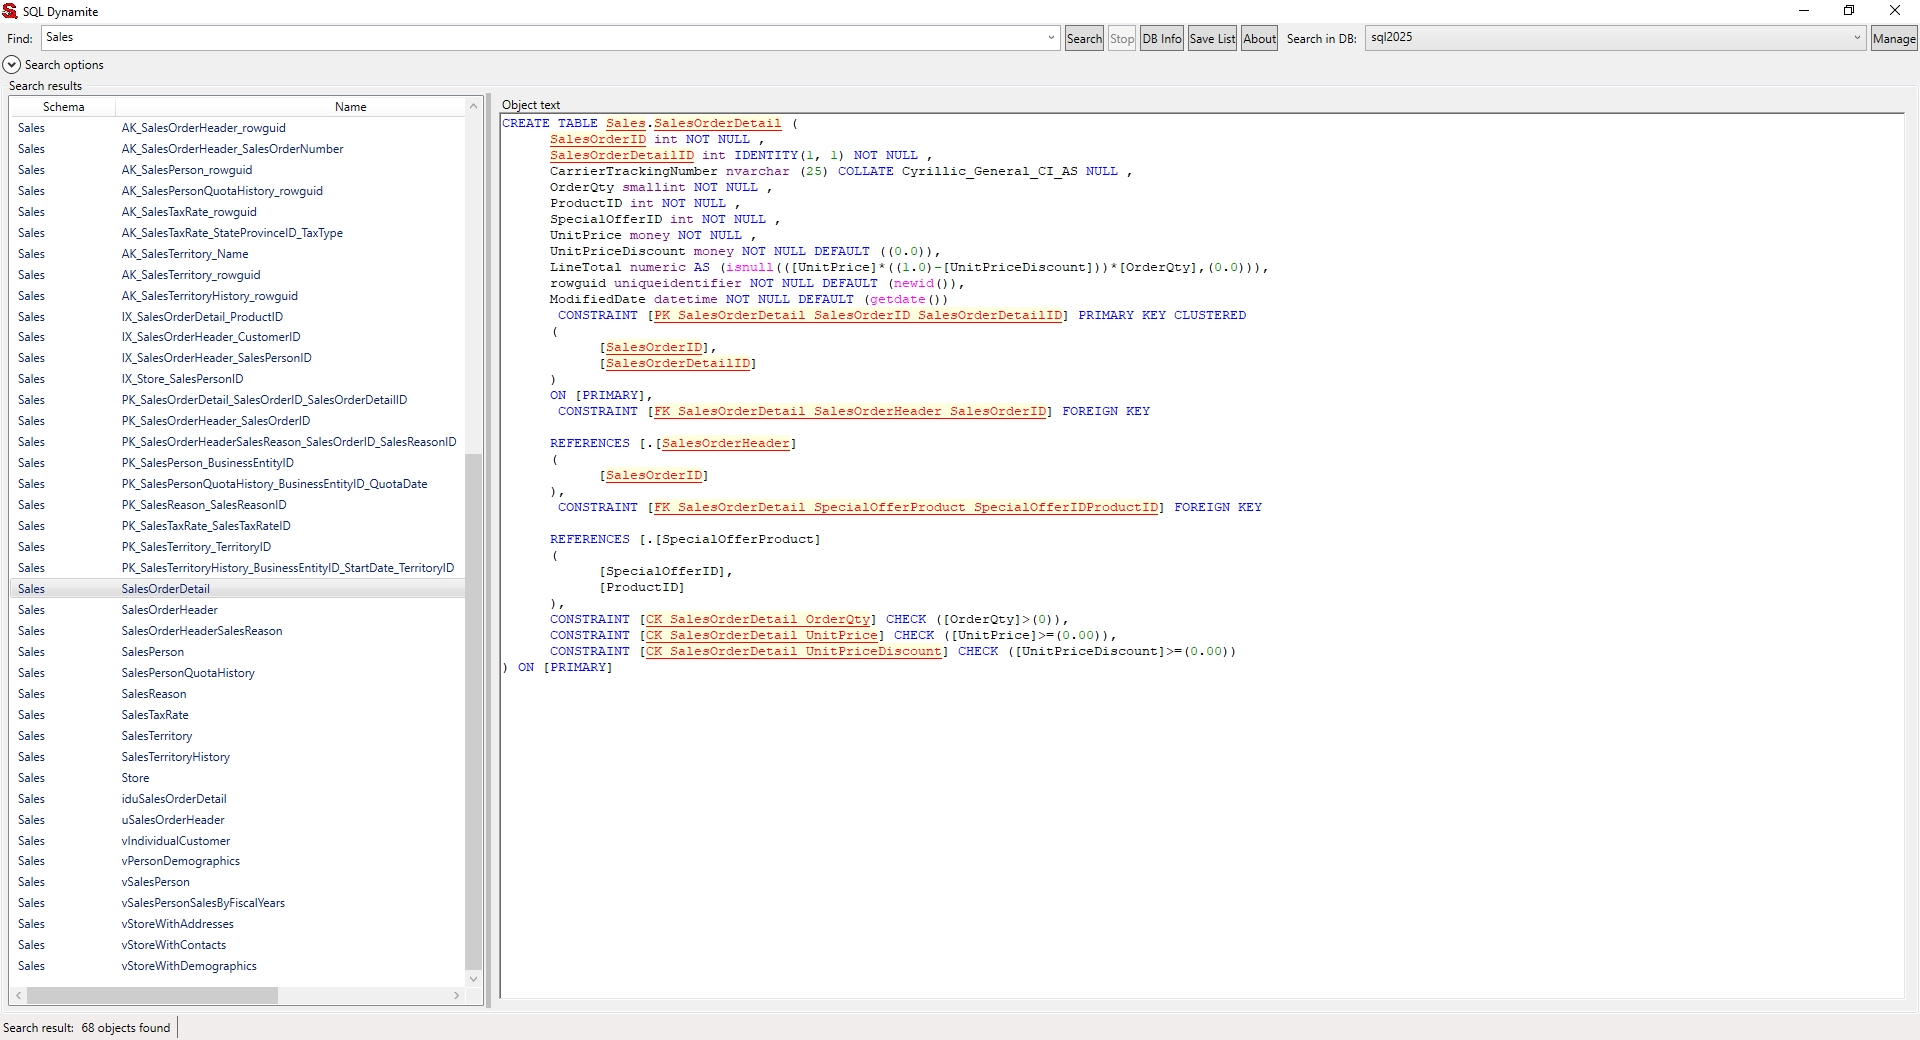Open the DB Info dialog
Viewport: 1920px width, 1040px height.
pyautogui.click(x=1161, y=39)
